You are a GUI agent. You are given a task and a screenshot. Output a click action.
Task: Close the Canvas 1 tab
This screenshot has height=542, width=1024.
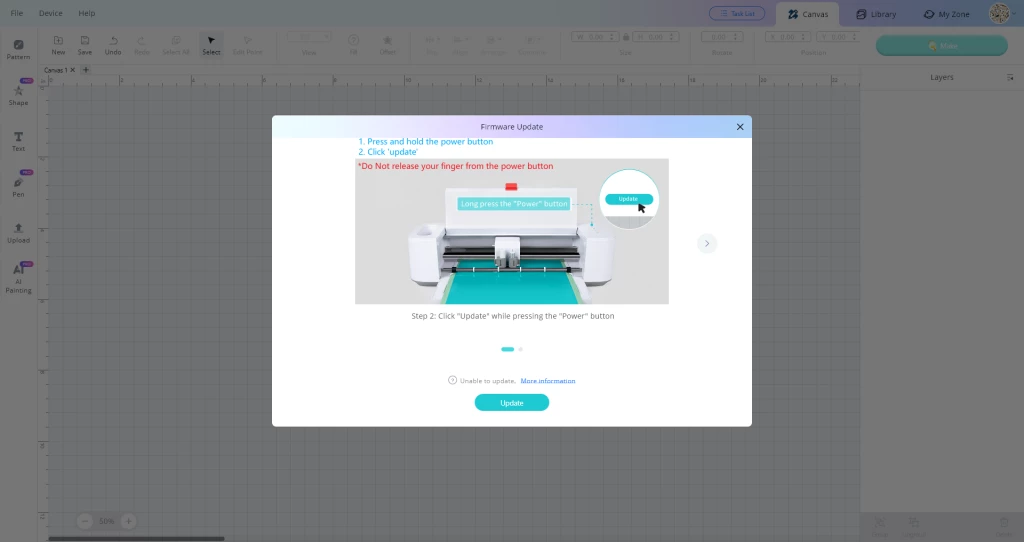click(72, 70)
